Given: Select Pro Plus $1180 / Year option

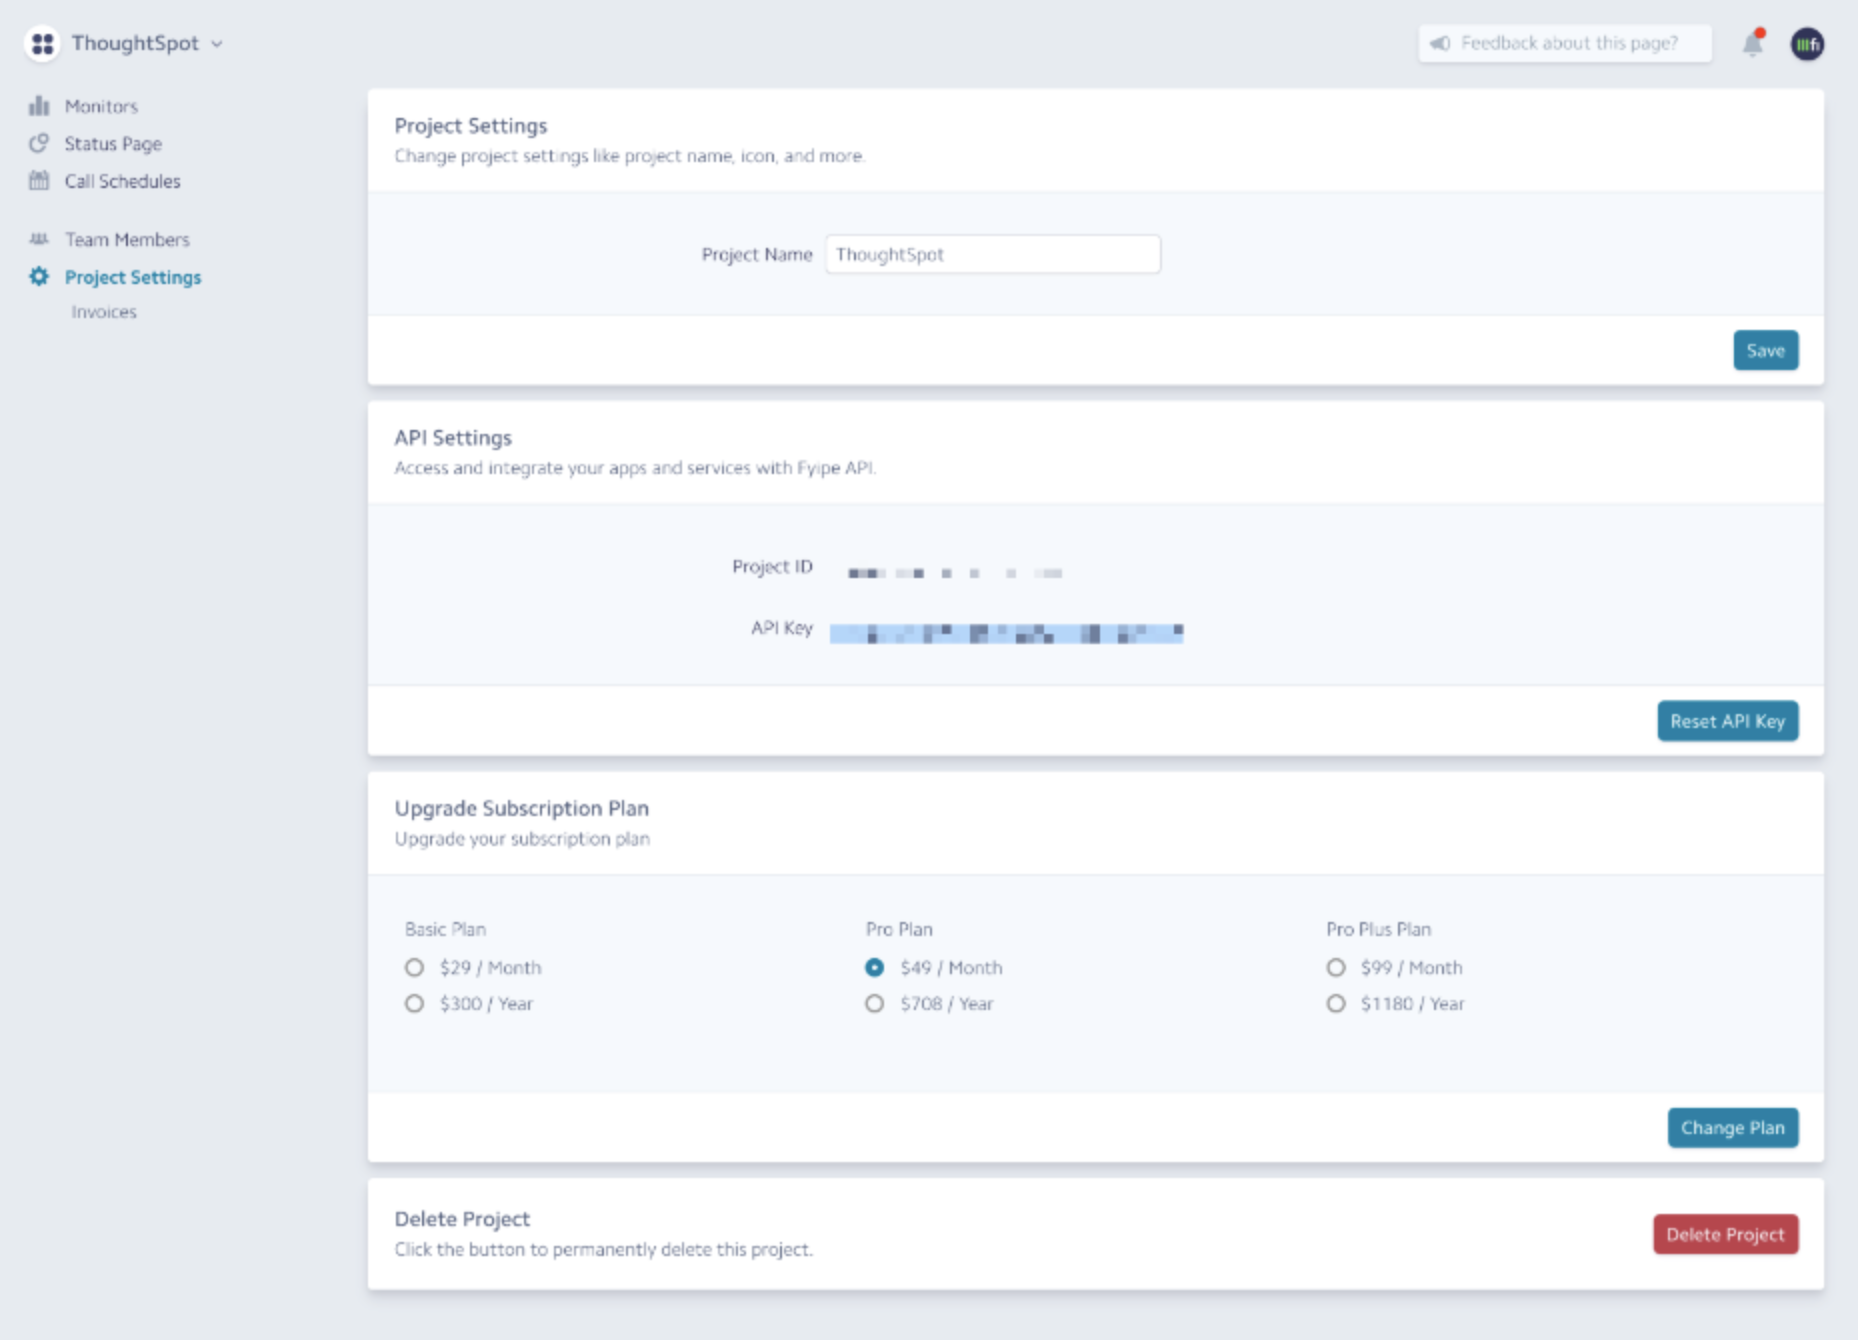Looking at the screenshot, I should (1336, 1003).
